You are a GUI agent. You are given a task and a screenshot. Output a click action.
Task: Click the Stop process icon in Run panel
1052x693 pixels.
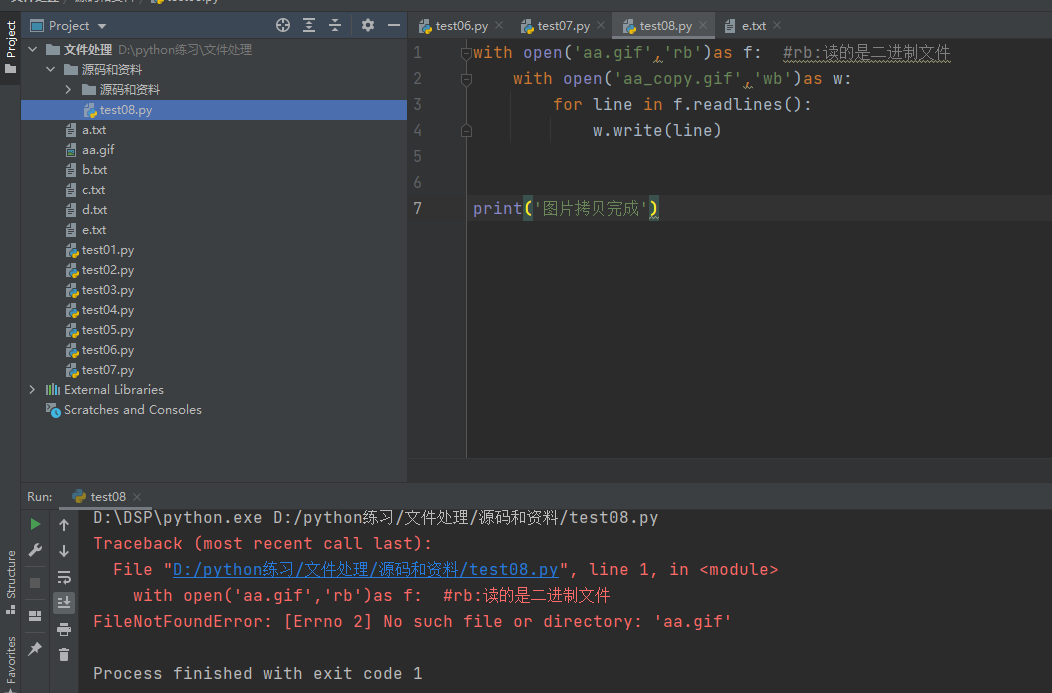tap(36, 583)
